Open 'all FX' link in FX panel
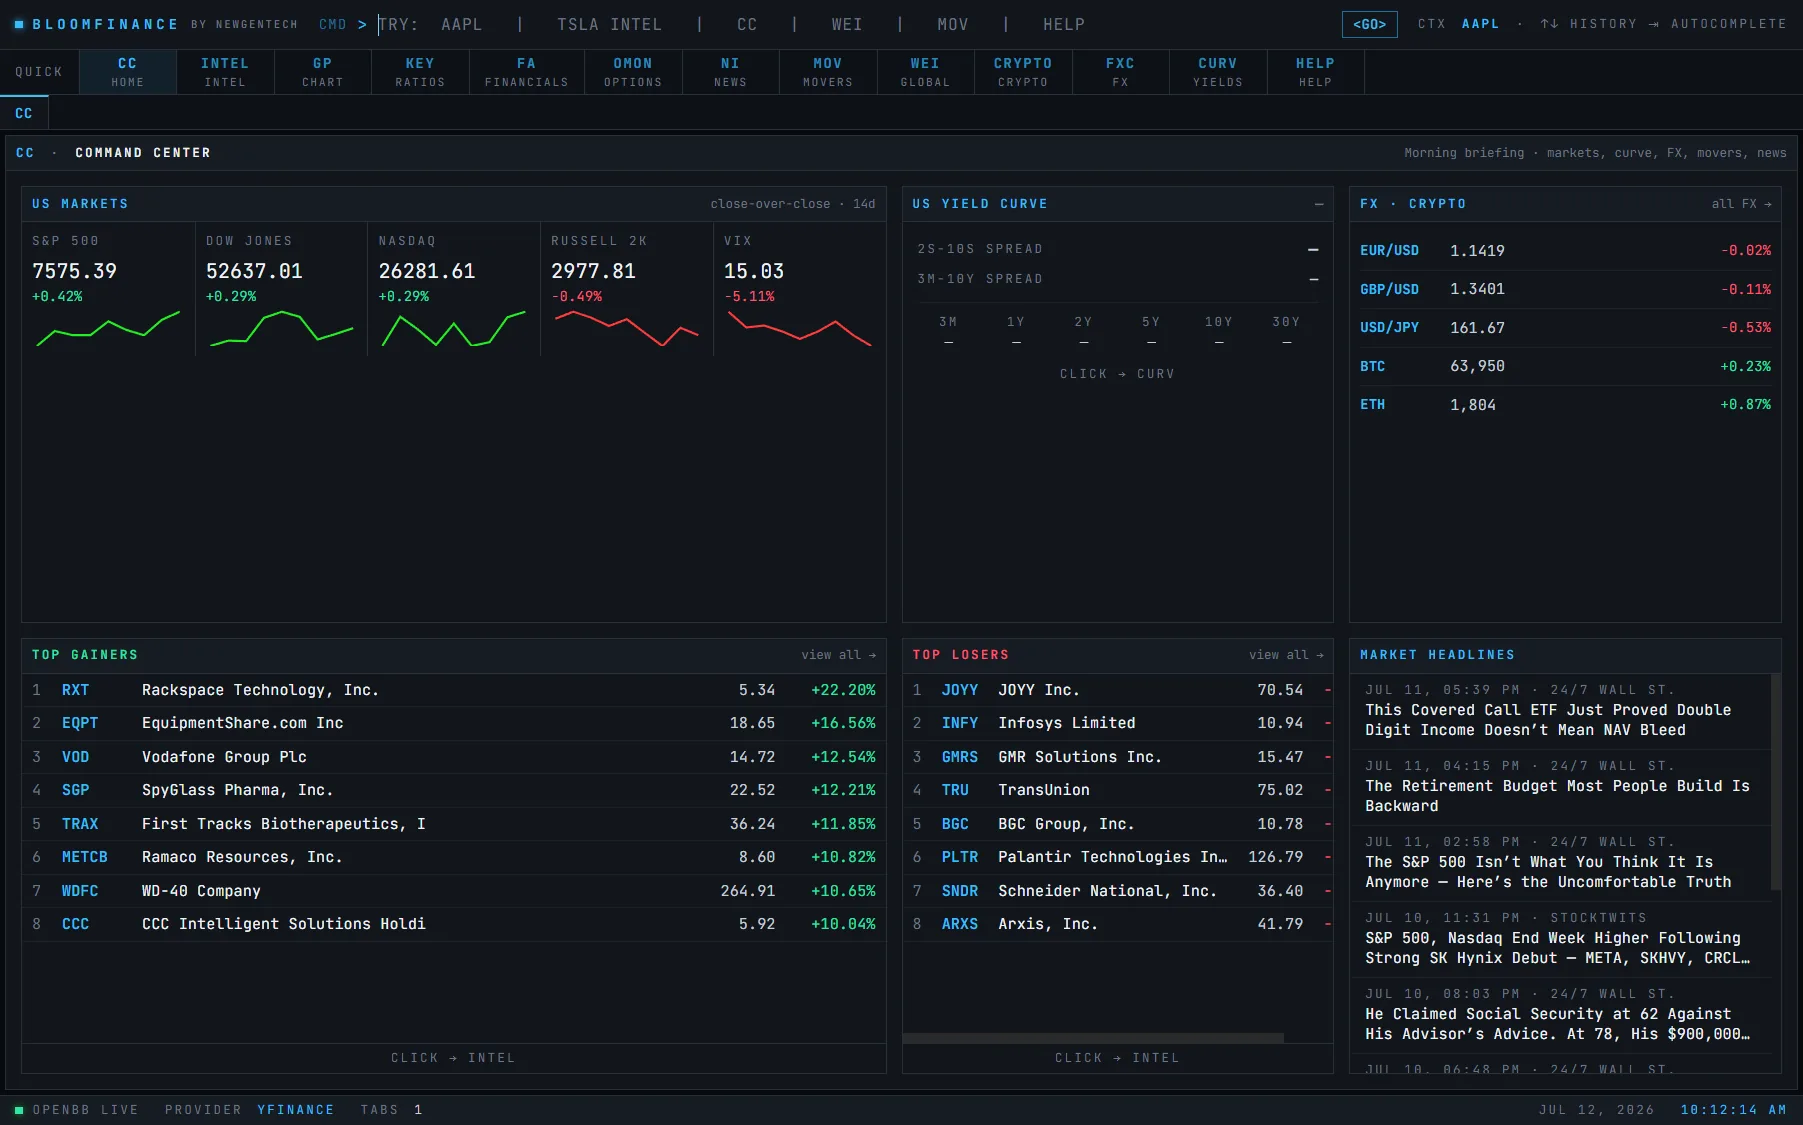 (x=1741, y=204)
